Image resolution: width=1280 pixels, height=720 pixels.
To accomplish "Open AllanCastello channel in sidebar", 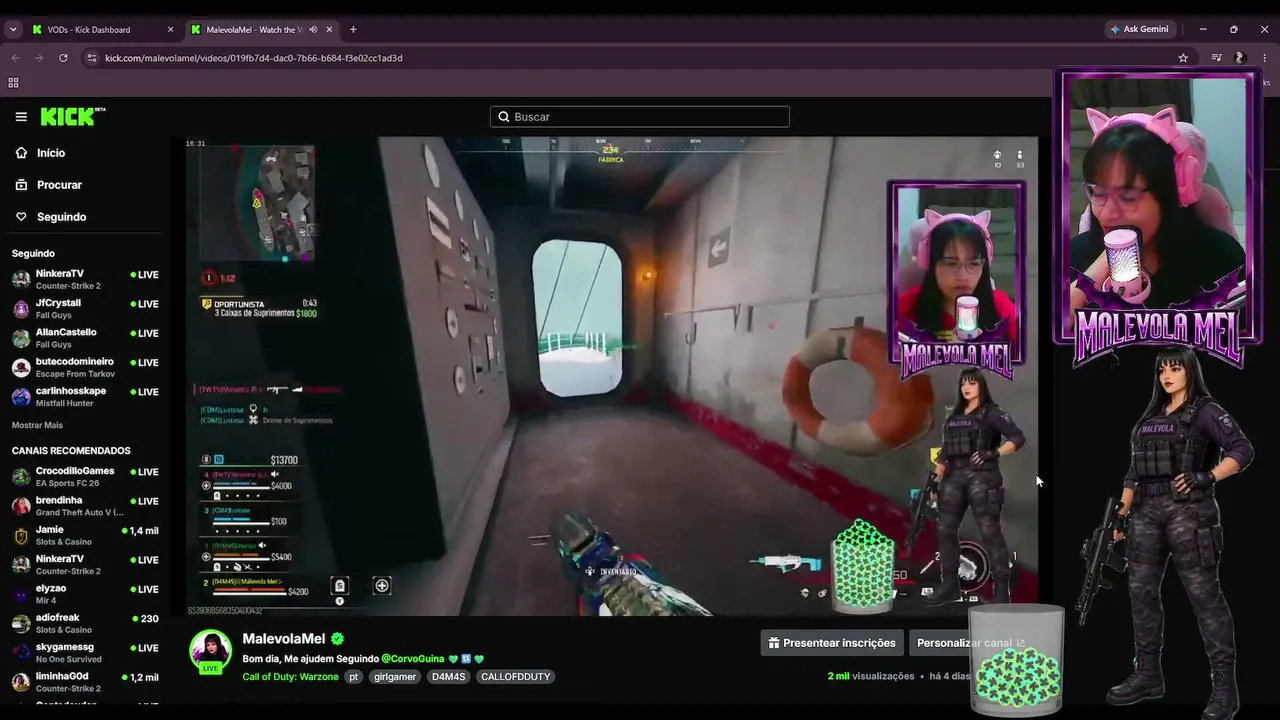I will [85, 337].
